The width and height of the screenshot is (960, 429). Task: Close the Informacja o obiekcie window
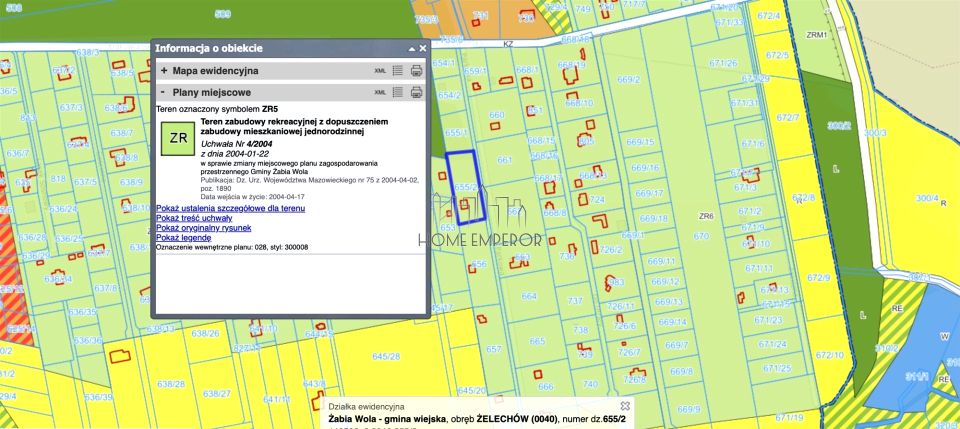pos(423,48)
